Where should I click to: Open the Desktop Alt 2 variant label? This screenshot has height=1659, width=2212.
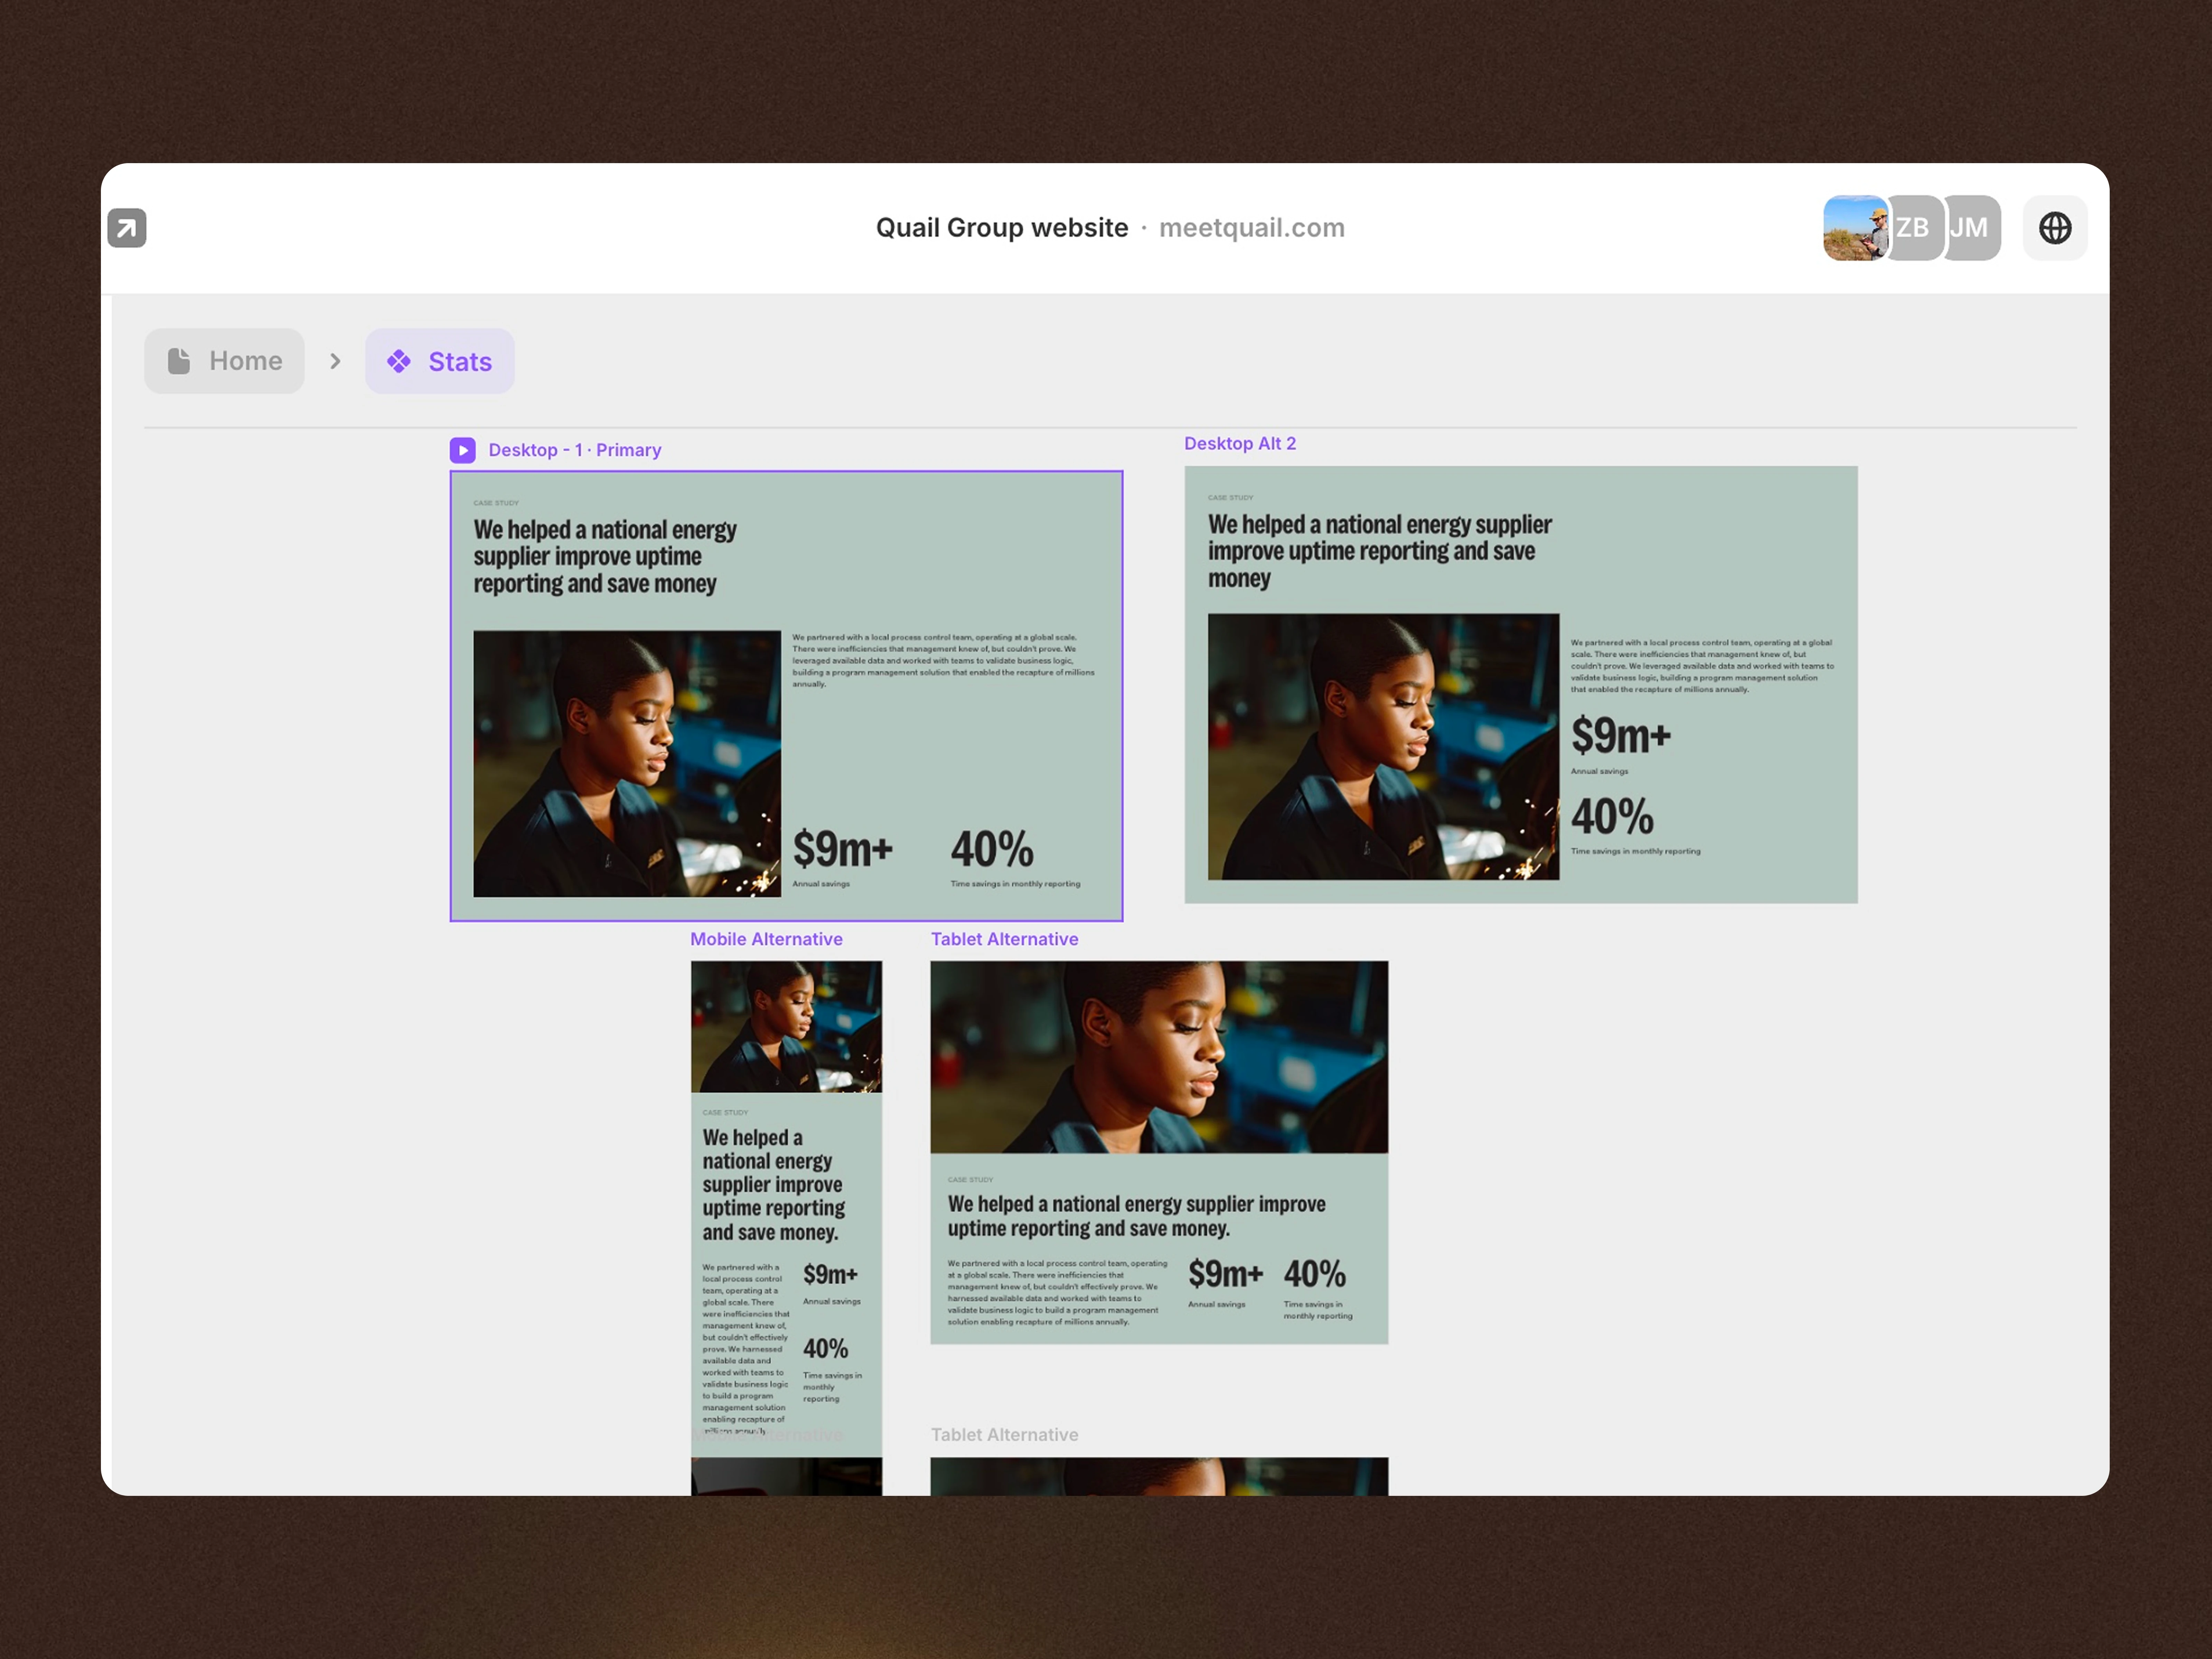tap(1240, 443)
